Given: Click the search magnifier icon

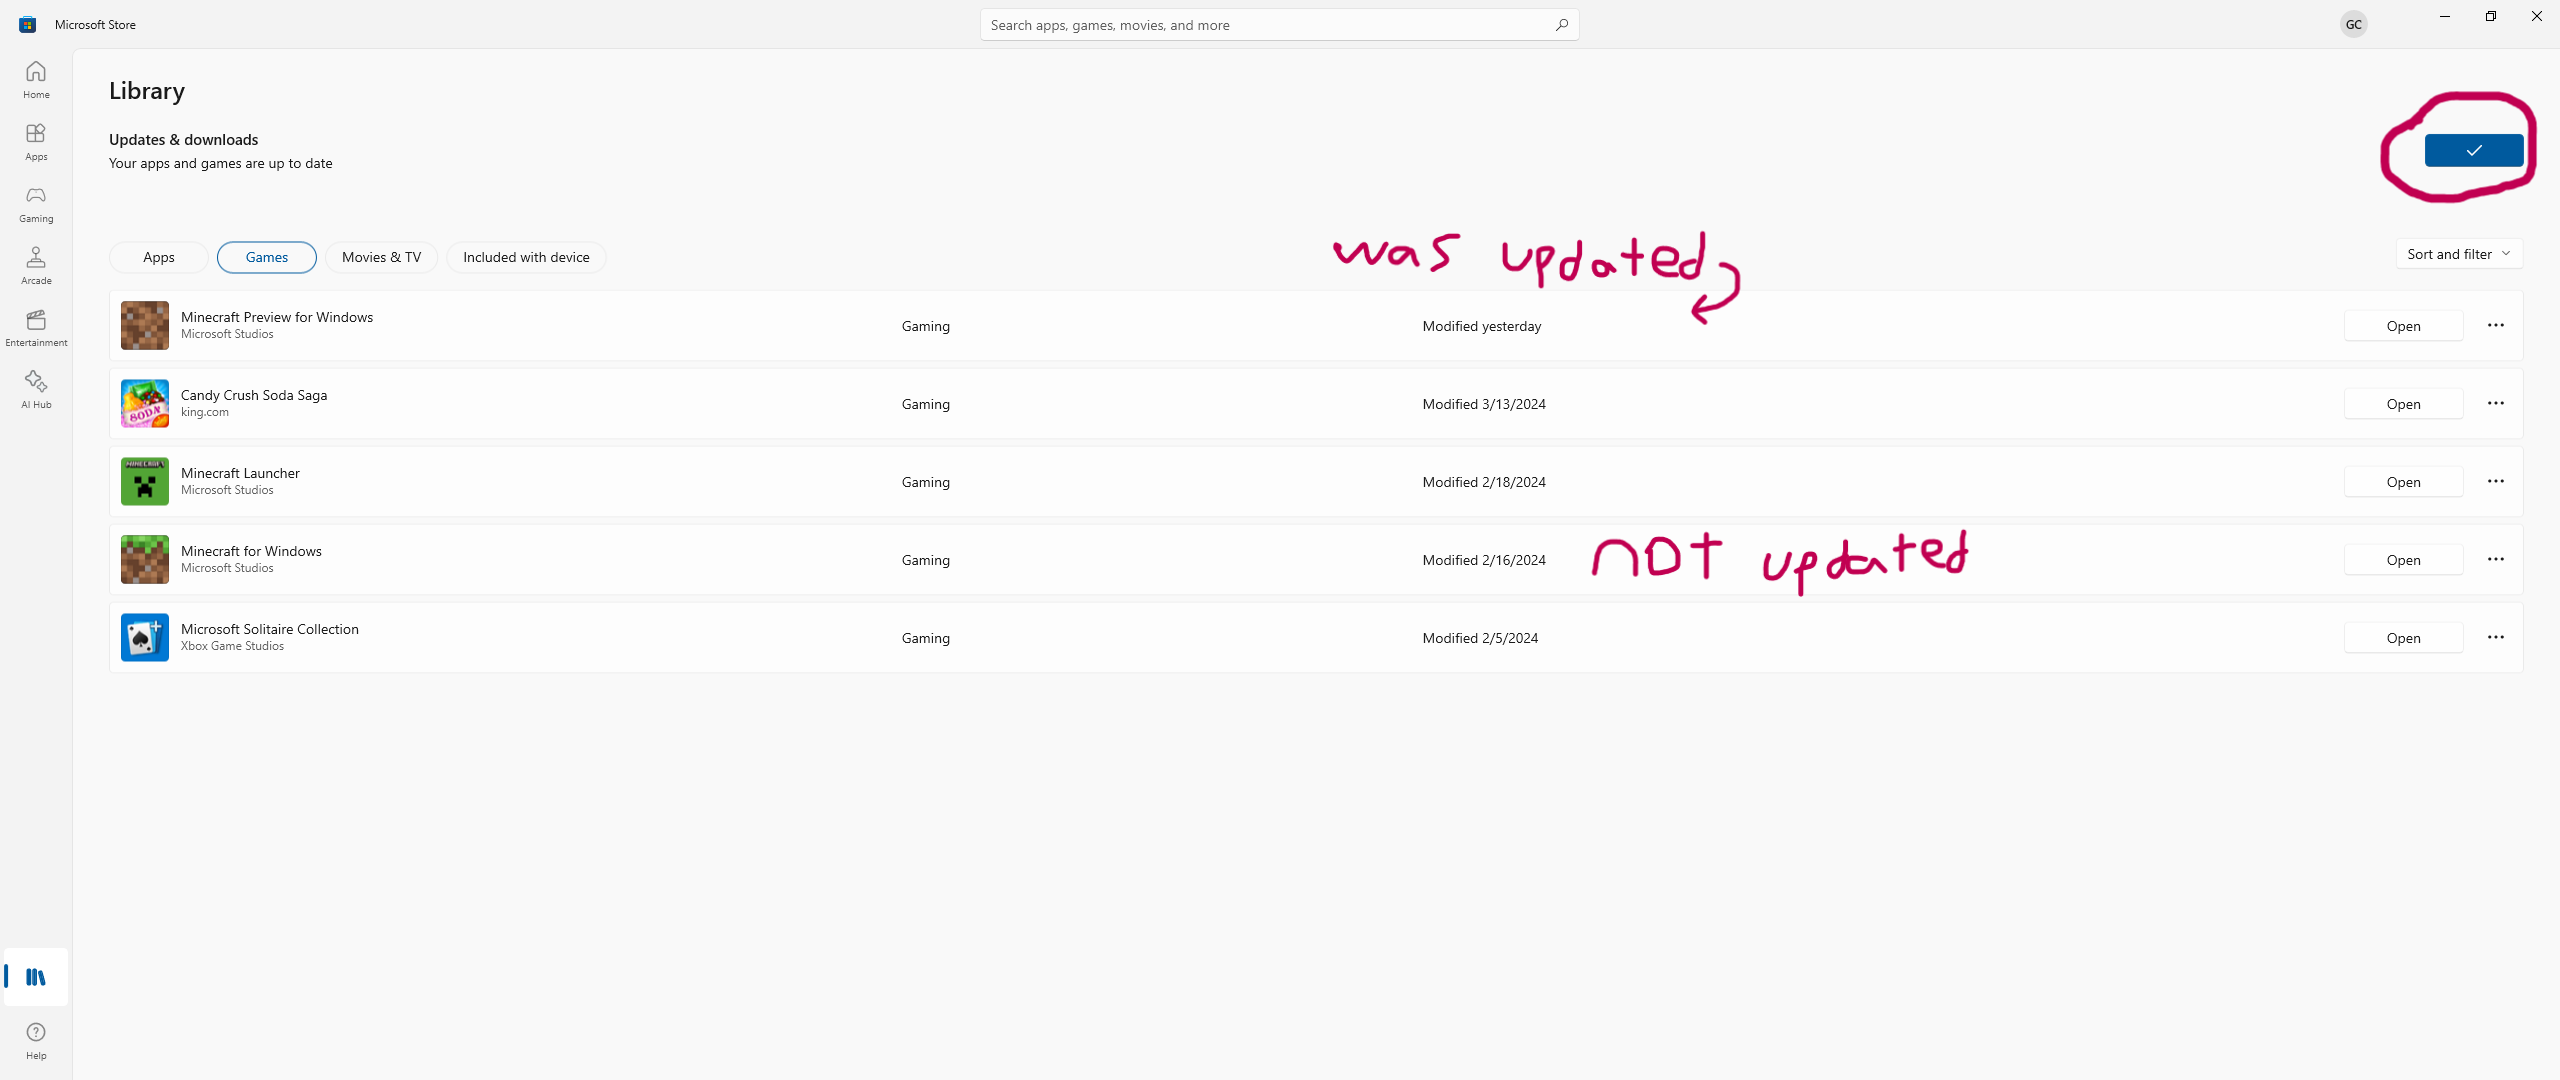Looking at the screenshot, I should pyautogui.click(x=1561, y=25).
